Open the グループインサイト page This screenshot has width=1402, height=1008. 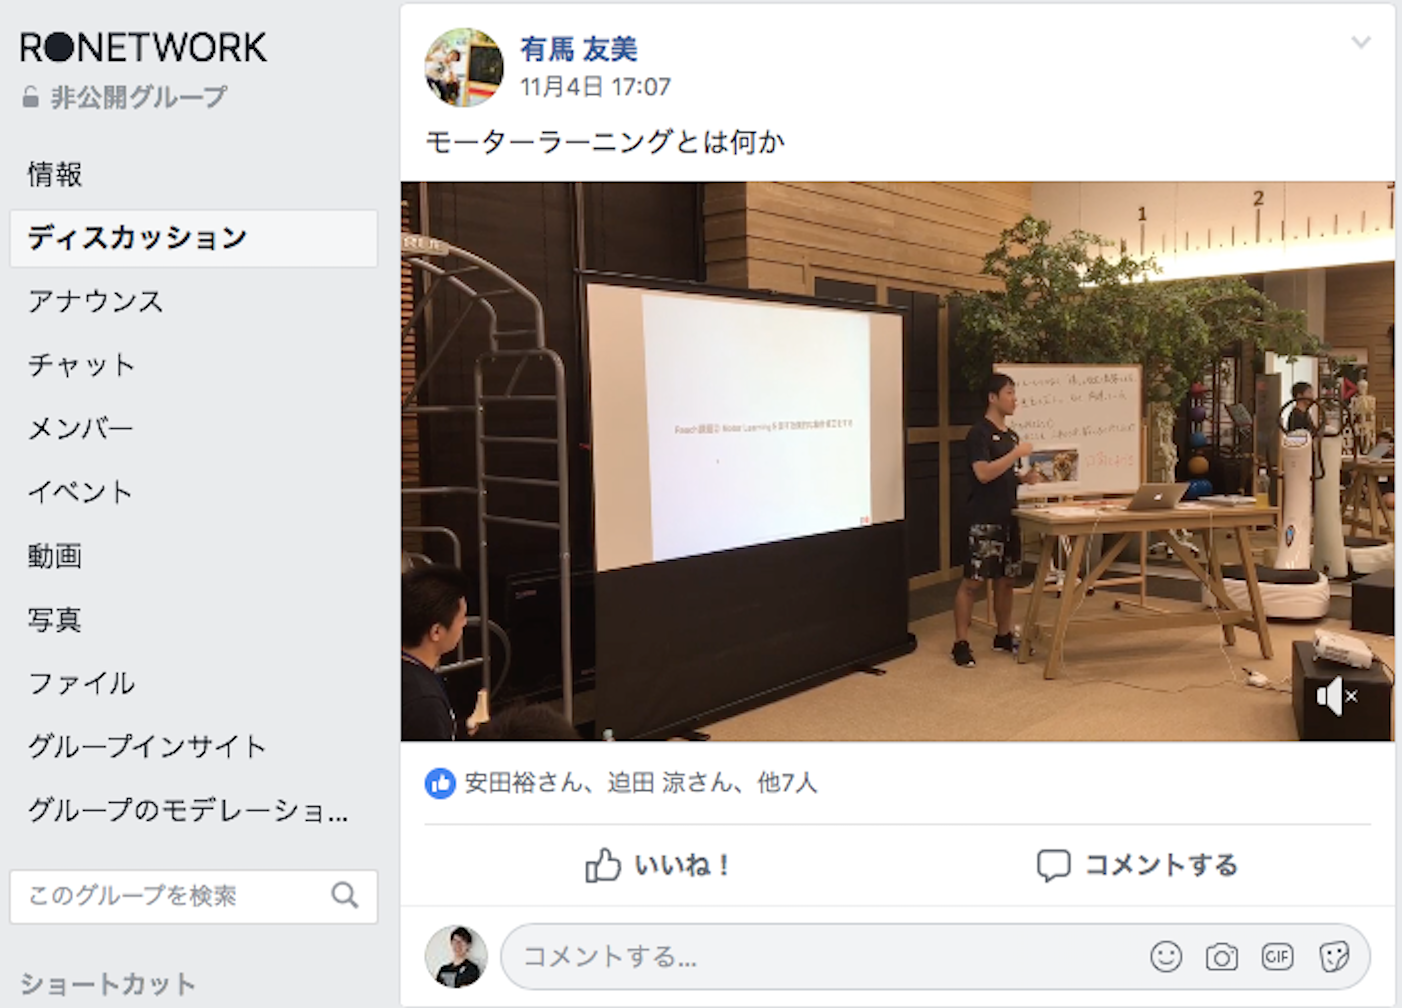click(147, 746)
